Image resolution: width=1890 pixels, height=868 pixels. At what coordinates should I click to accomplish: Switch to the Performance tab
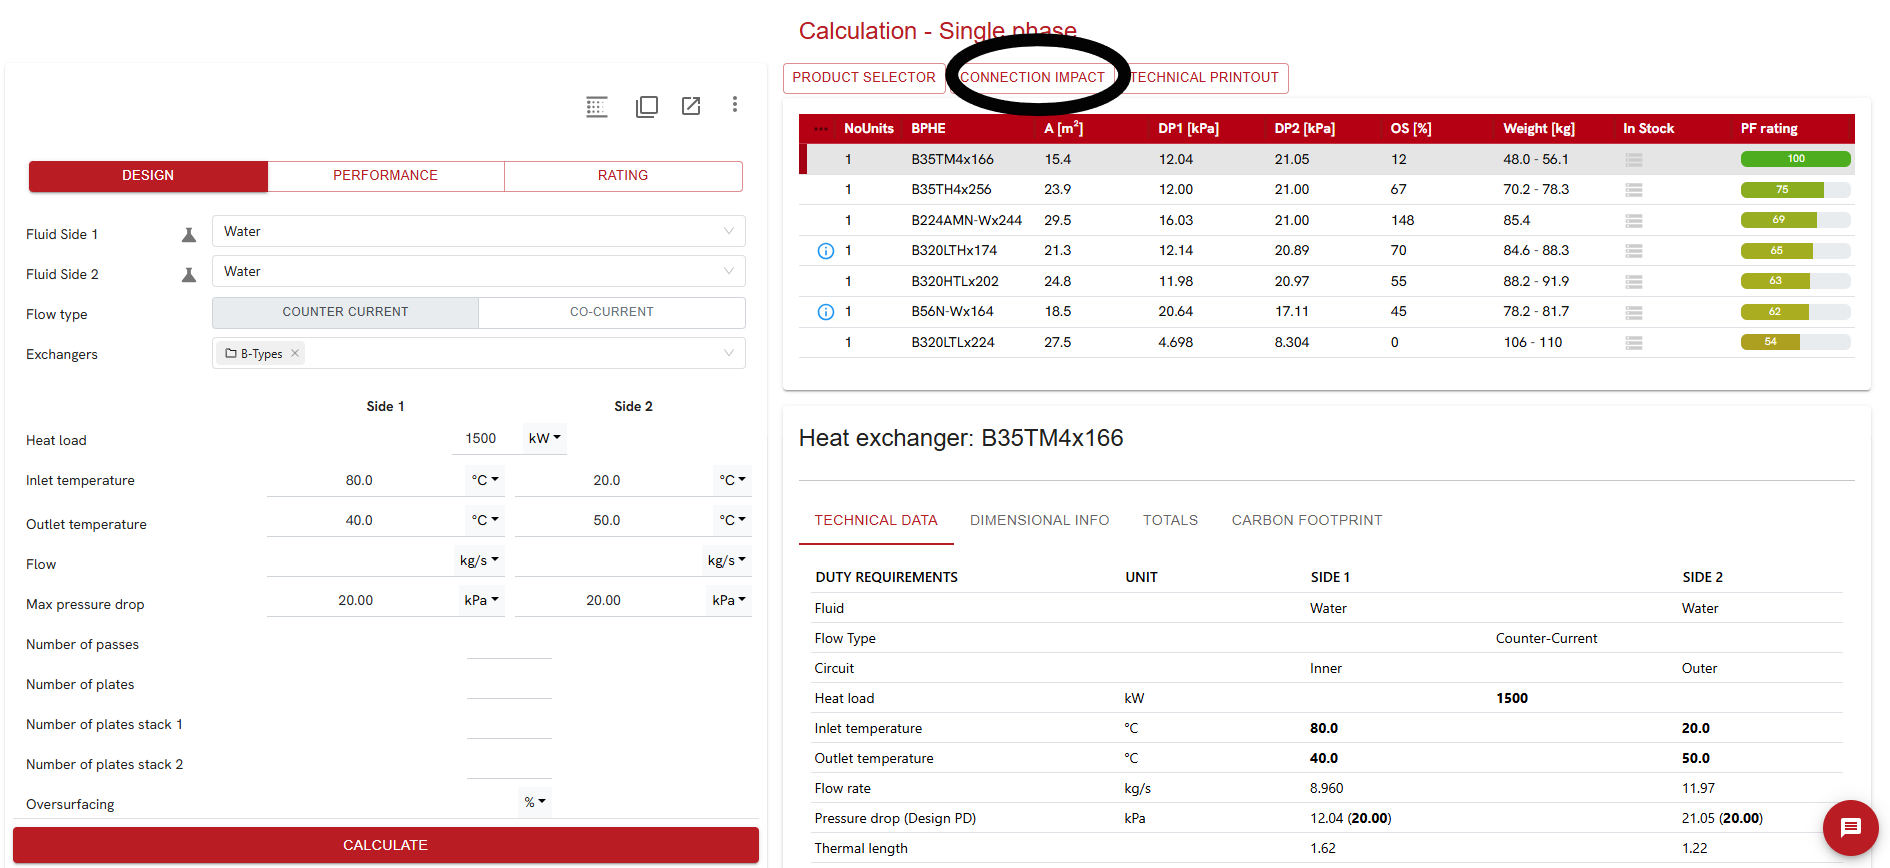pos(385,176)
